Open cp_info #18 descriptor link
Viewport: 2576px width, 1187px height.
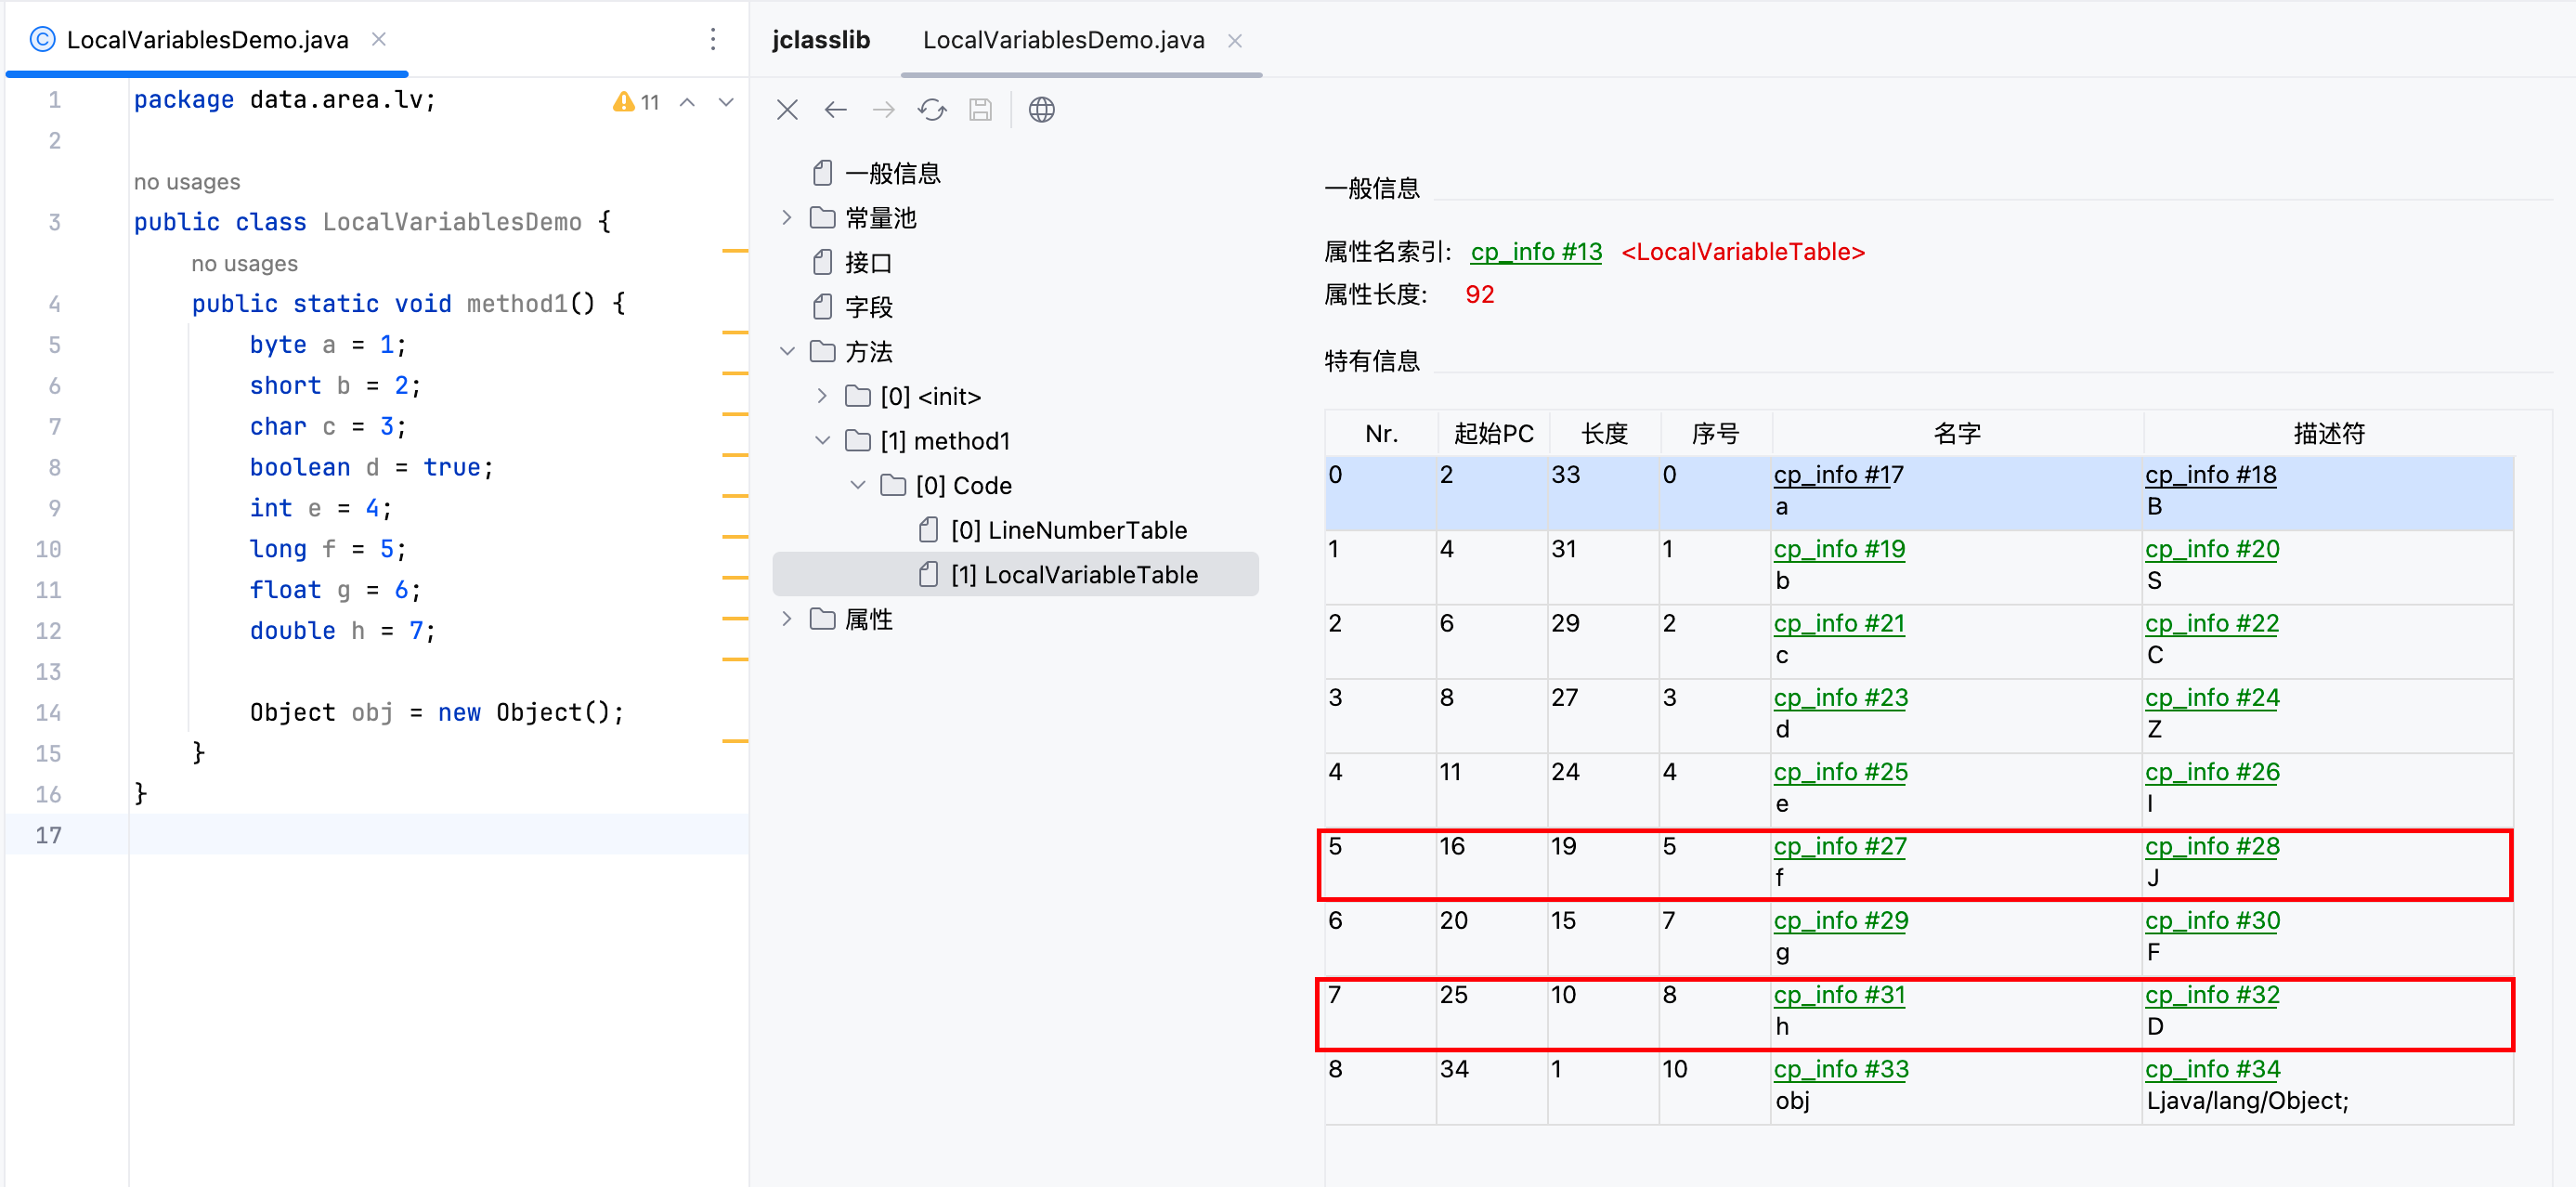coord(2210,475)
